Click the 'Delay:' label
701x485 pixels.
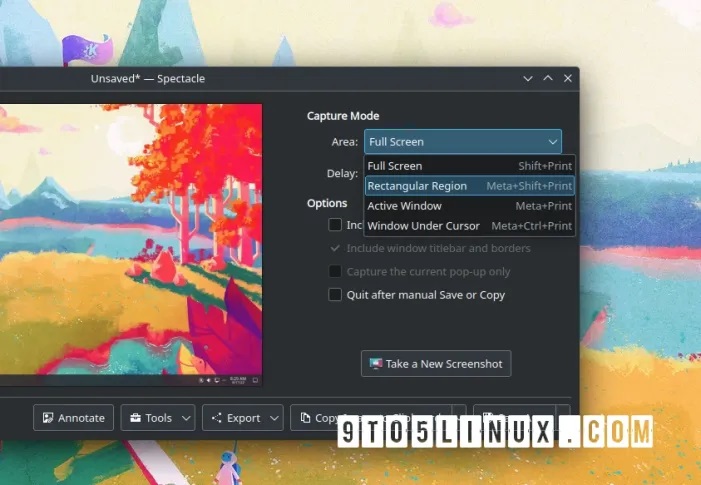(342, 173)
